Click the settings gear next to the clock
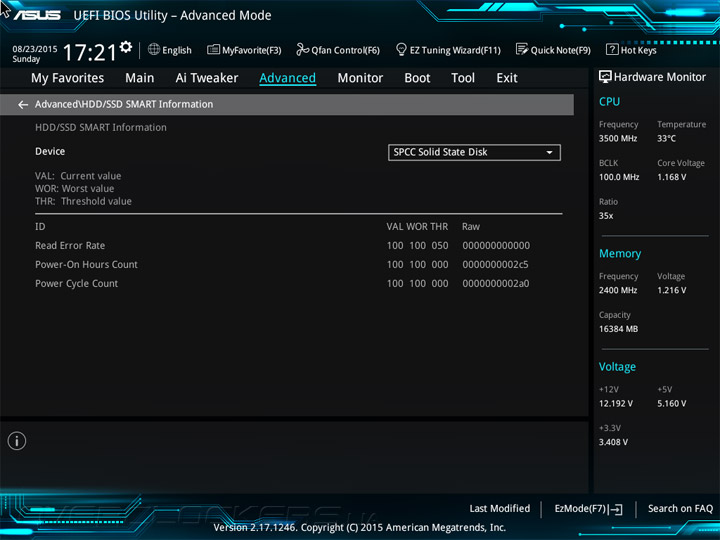The height and width of the screenshot is (540, 720). 126,47
